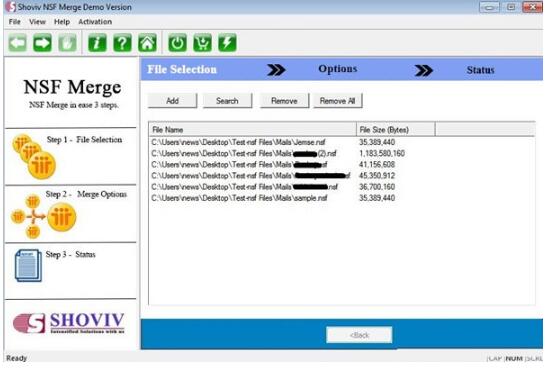Click the Ready status bar text
The width and height of the screenshot is (552, 369).
[x=17, y=358]
